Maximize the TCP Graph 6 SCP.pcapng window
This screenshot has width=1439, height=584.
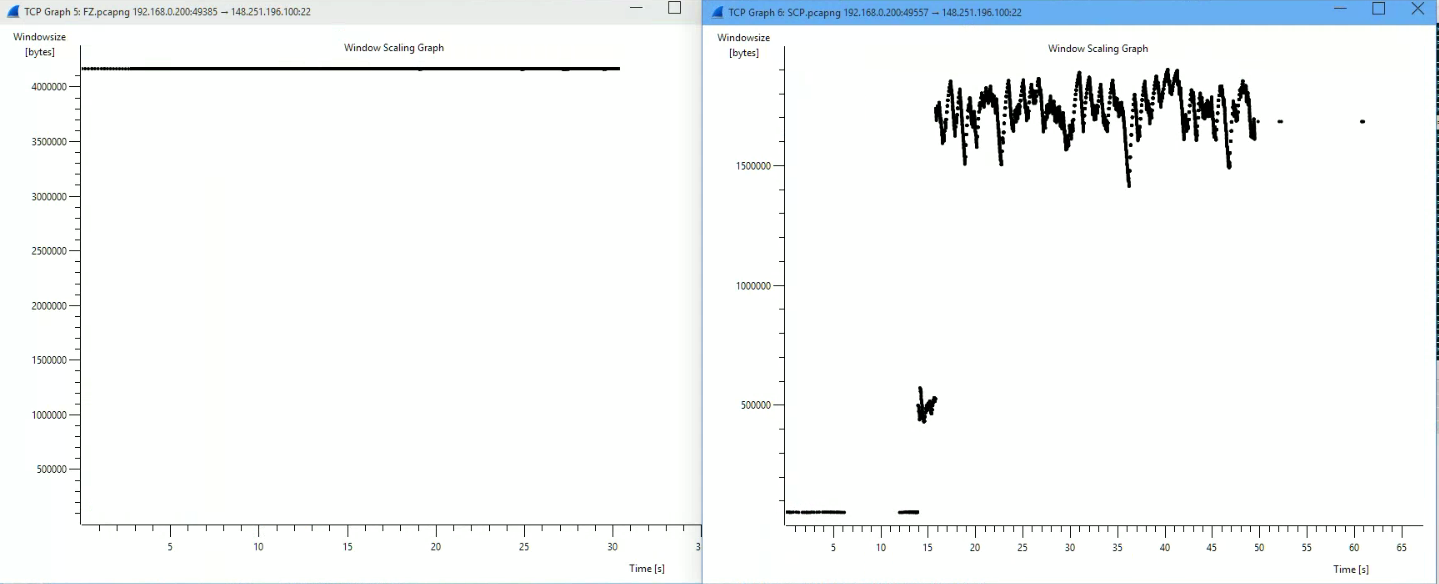point(1379,8)
